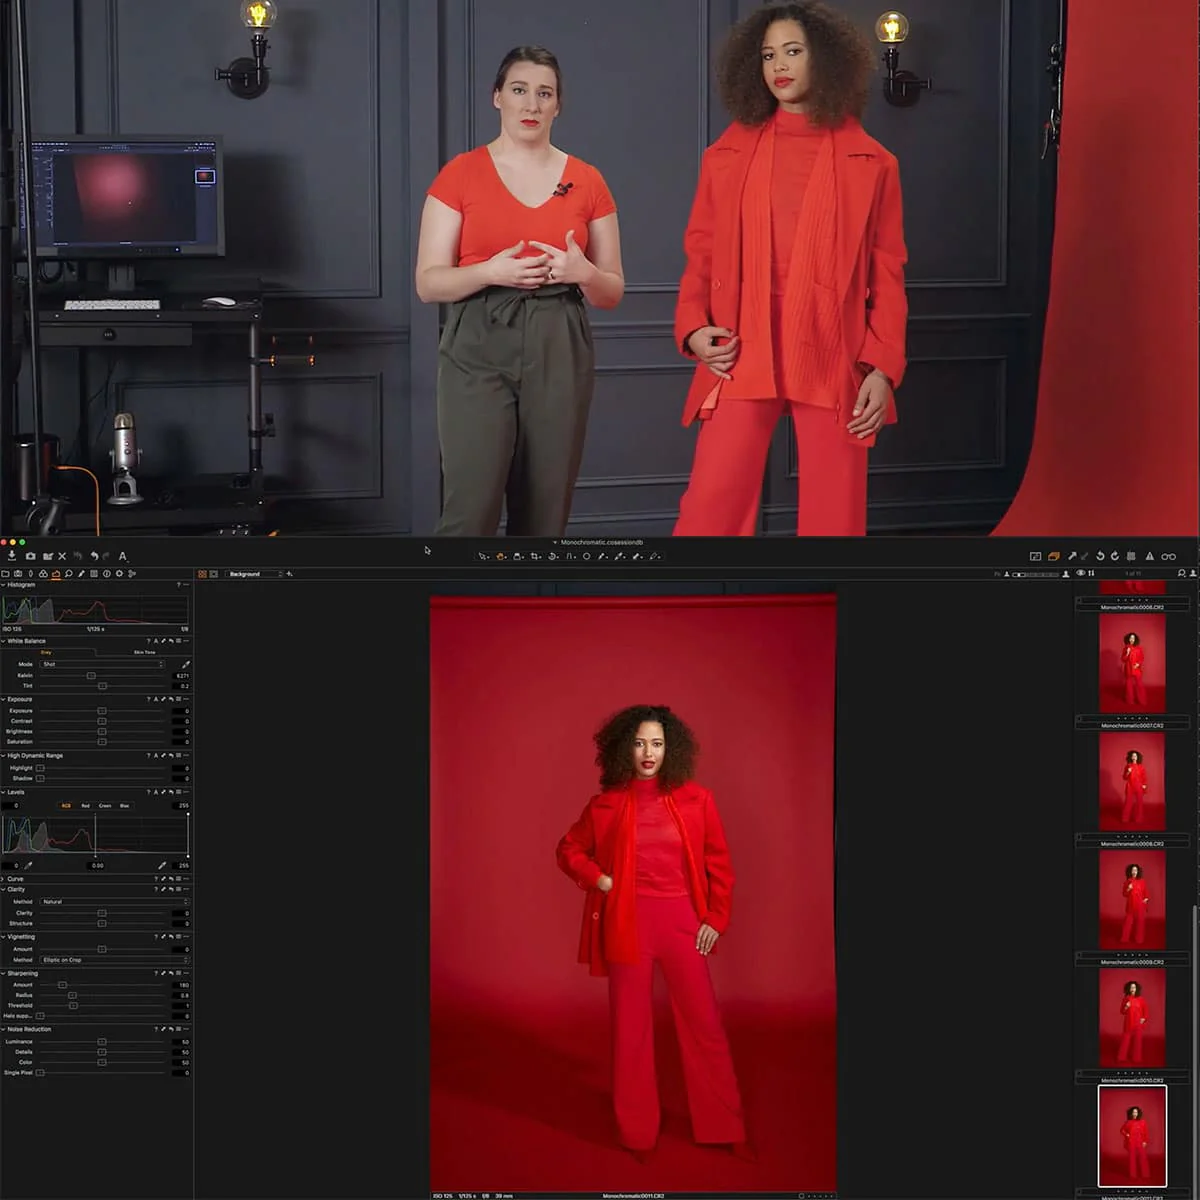Click the magnifier Details tool tab

point(68,574)
